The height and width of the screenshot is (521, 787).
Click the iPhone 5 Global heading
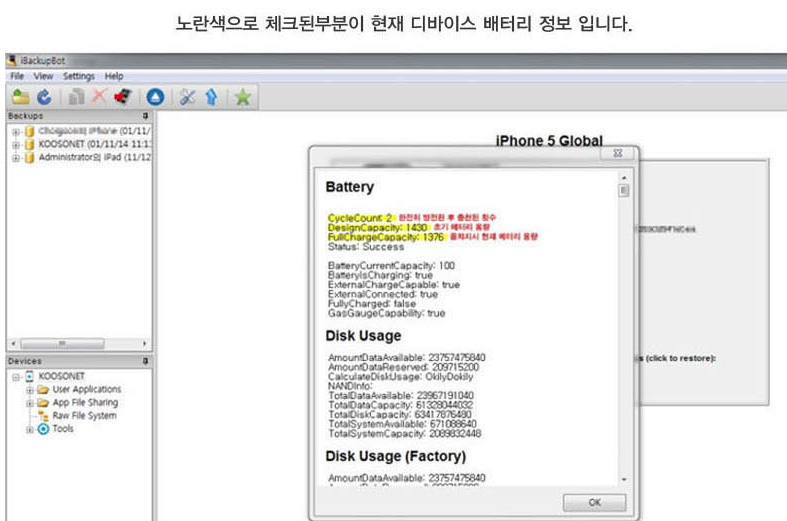(549, 141)
